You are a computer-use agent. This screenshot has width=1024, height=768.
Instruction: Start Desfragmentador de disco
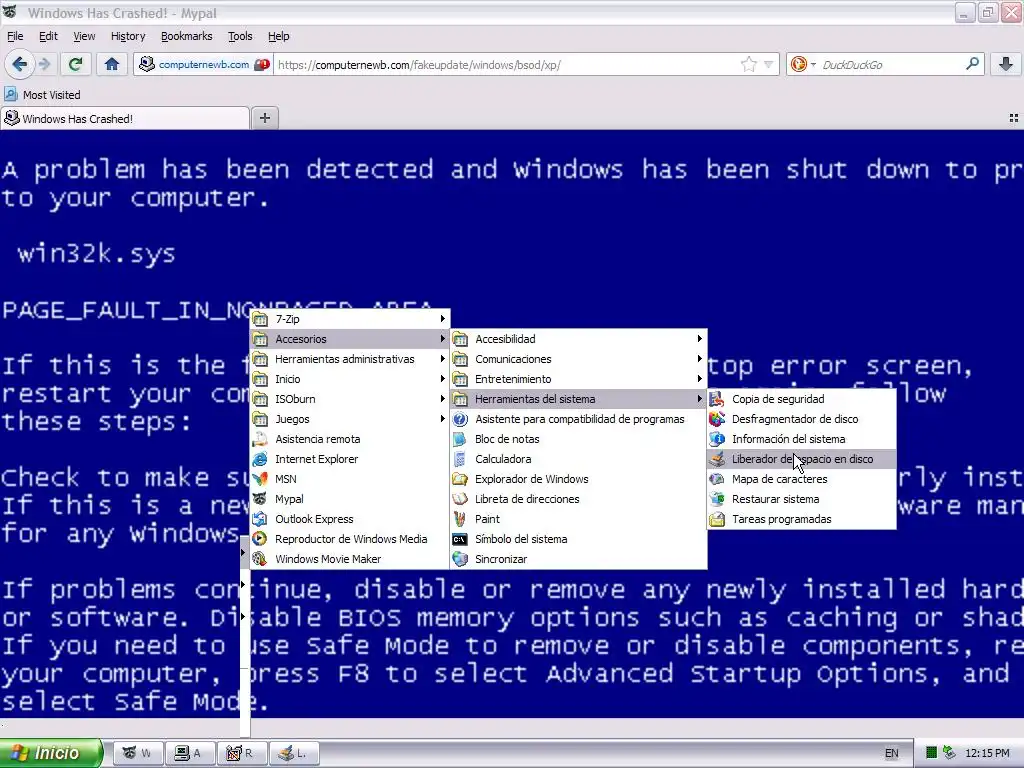coord(801,419)
